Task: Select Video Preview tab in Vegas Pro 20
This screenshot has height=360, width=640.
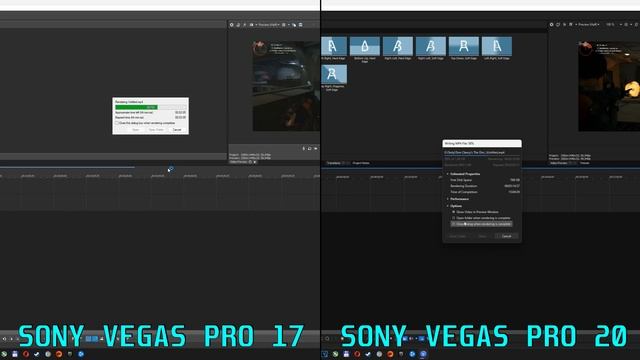Action: (x=559, y=163)
